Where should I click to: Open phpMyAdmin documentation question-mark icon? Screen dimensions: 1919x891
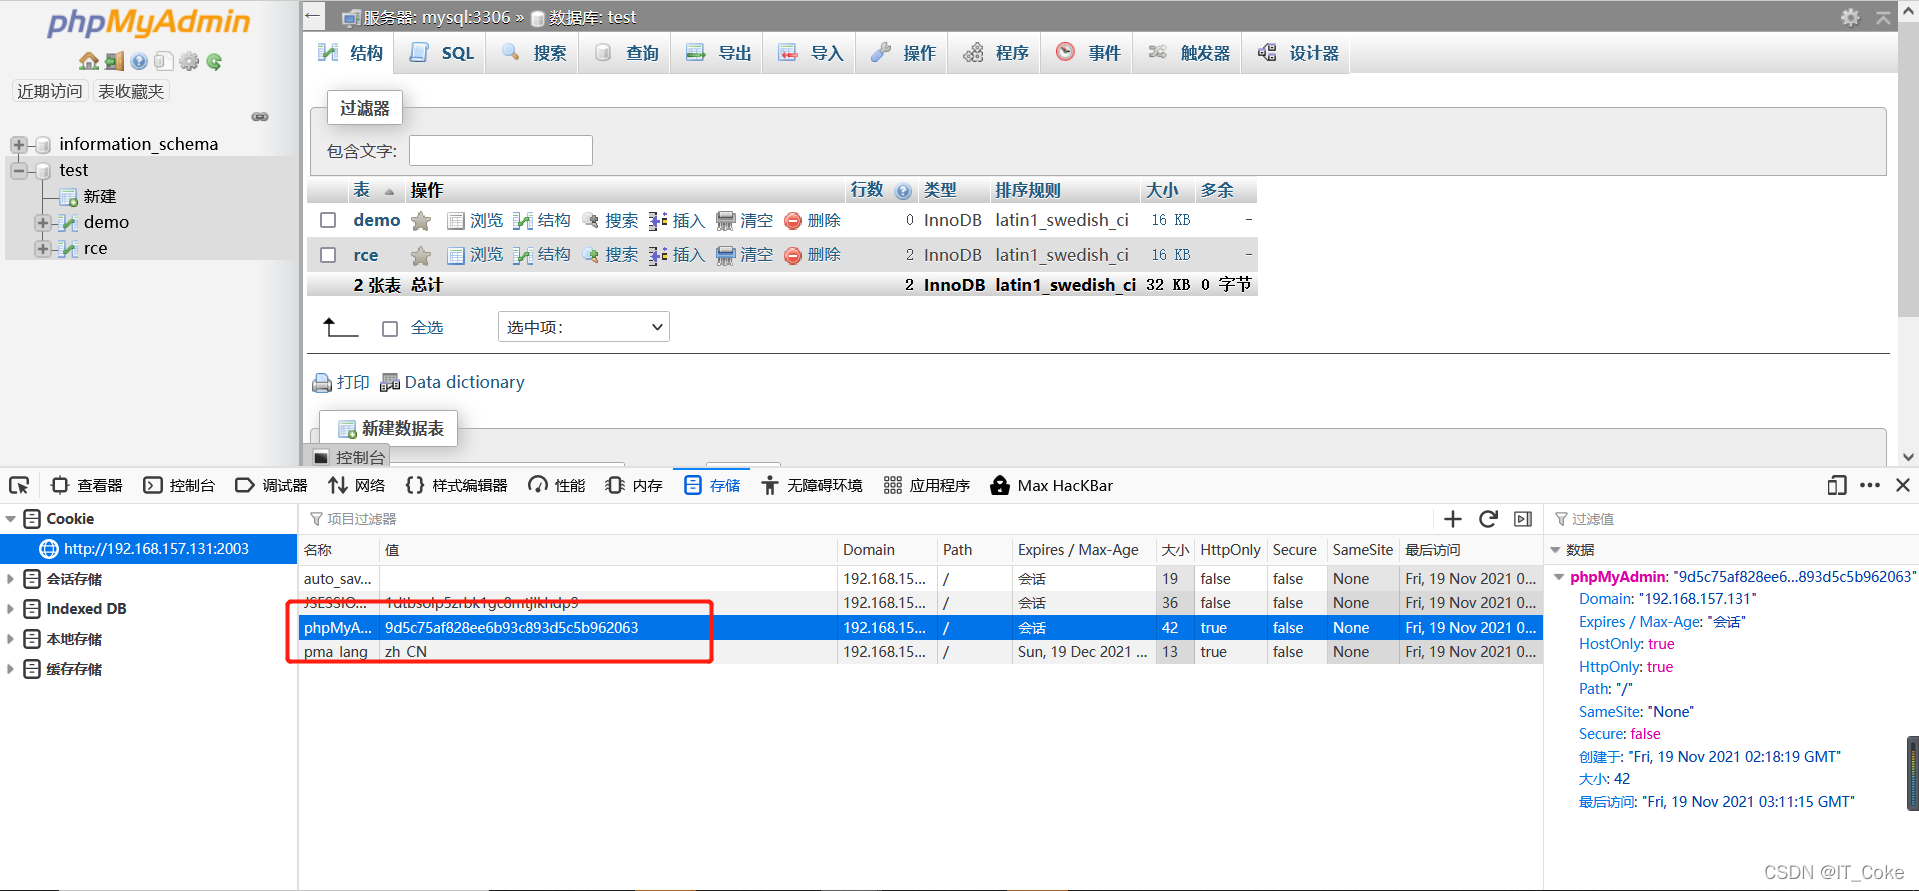coord(139,61)
